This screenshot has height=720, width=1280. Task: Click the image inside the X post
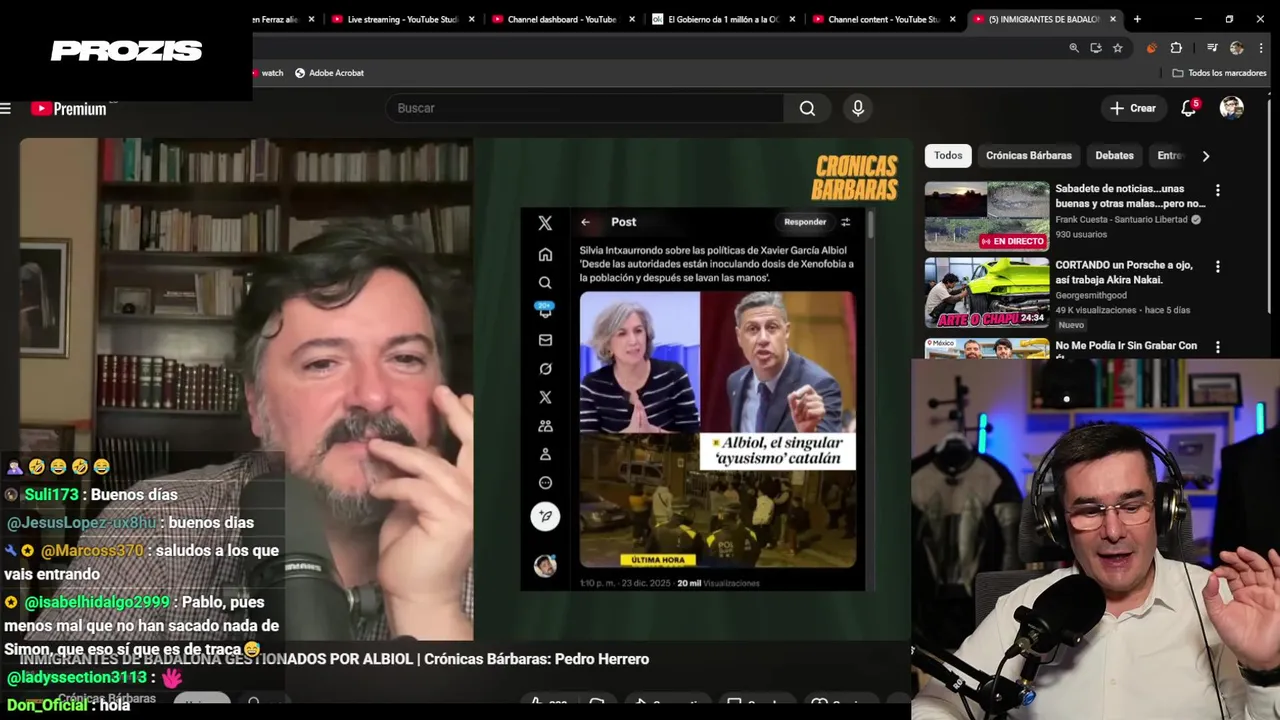(717, 430)
